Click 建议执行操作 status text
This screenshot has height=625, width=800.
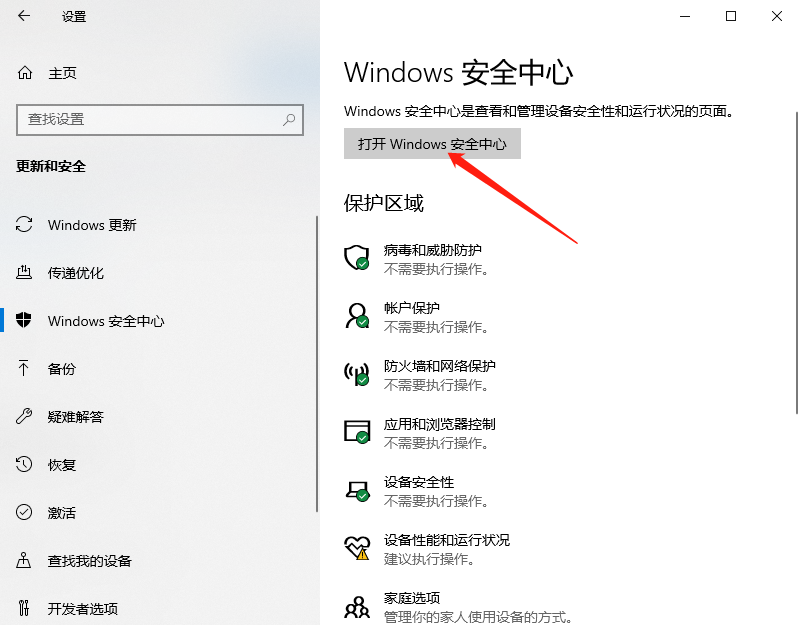431,559
